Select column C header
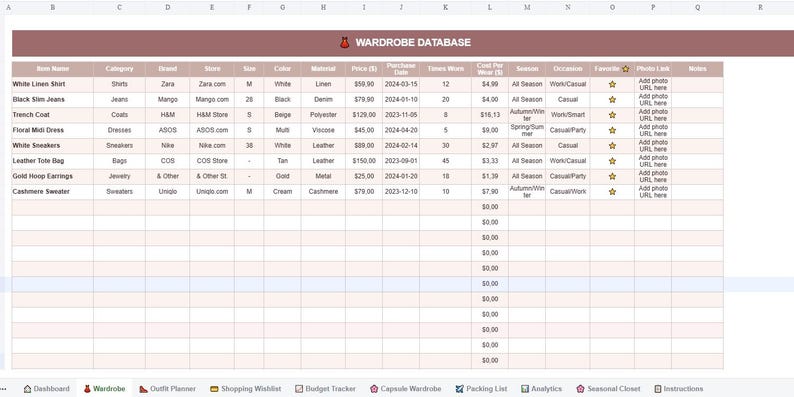This screenshot has height=397, width=794. [119, 8]
